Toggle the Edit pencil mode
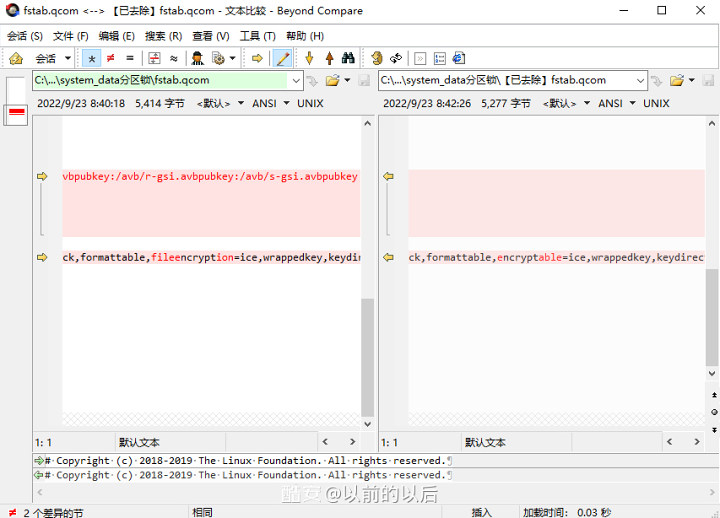 (282, 58)
